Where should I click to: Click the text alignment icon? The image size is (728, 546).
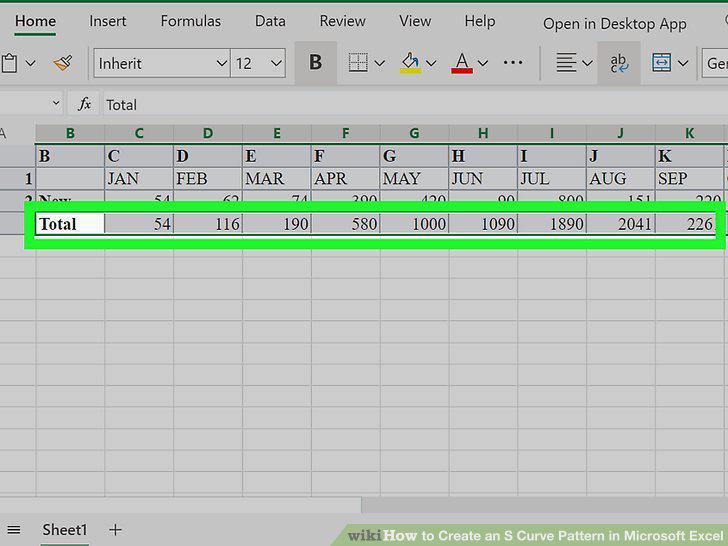(566, 63)
